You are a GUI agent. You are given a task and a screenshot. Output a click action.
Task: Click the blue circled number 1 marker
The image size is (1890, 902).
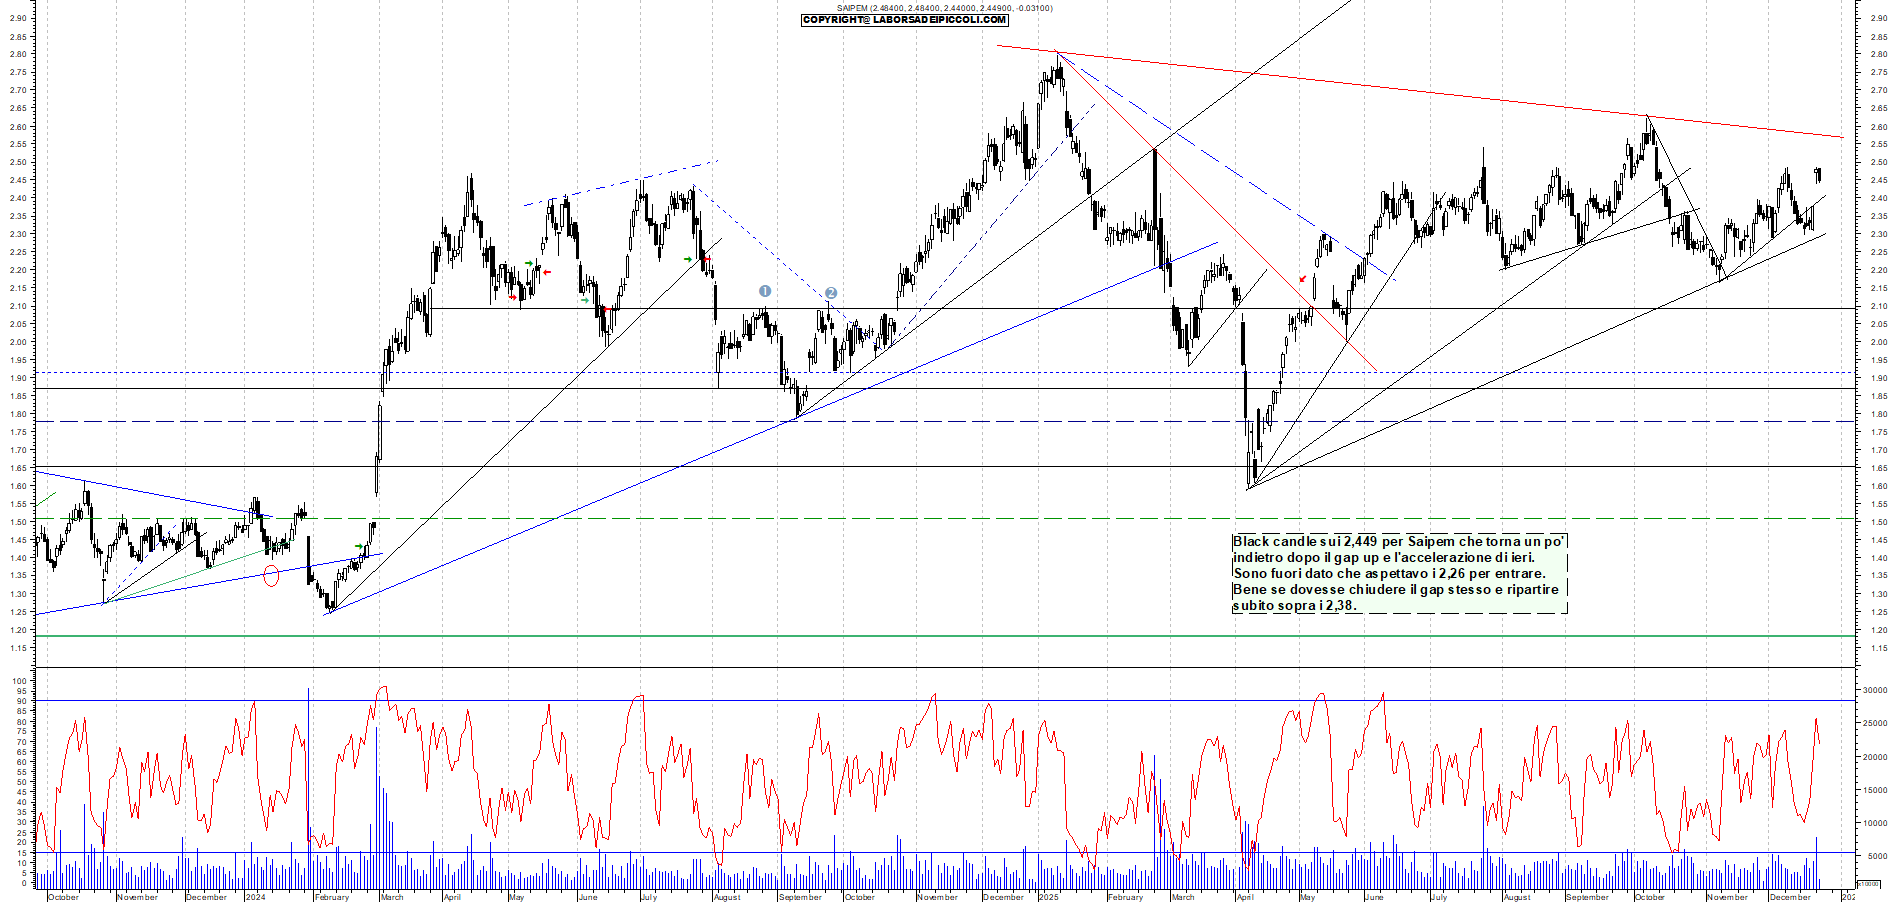(x=765, y=291)
